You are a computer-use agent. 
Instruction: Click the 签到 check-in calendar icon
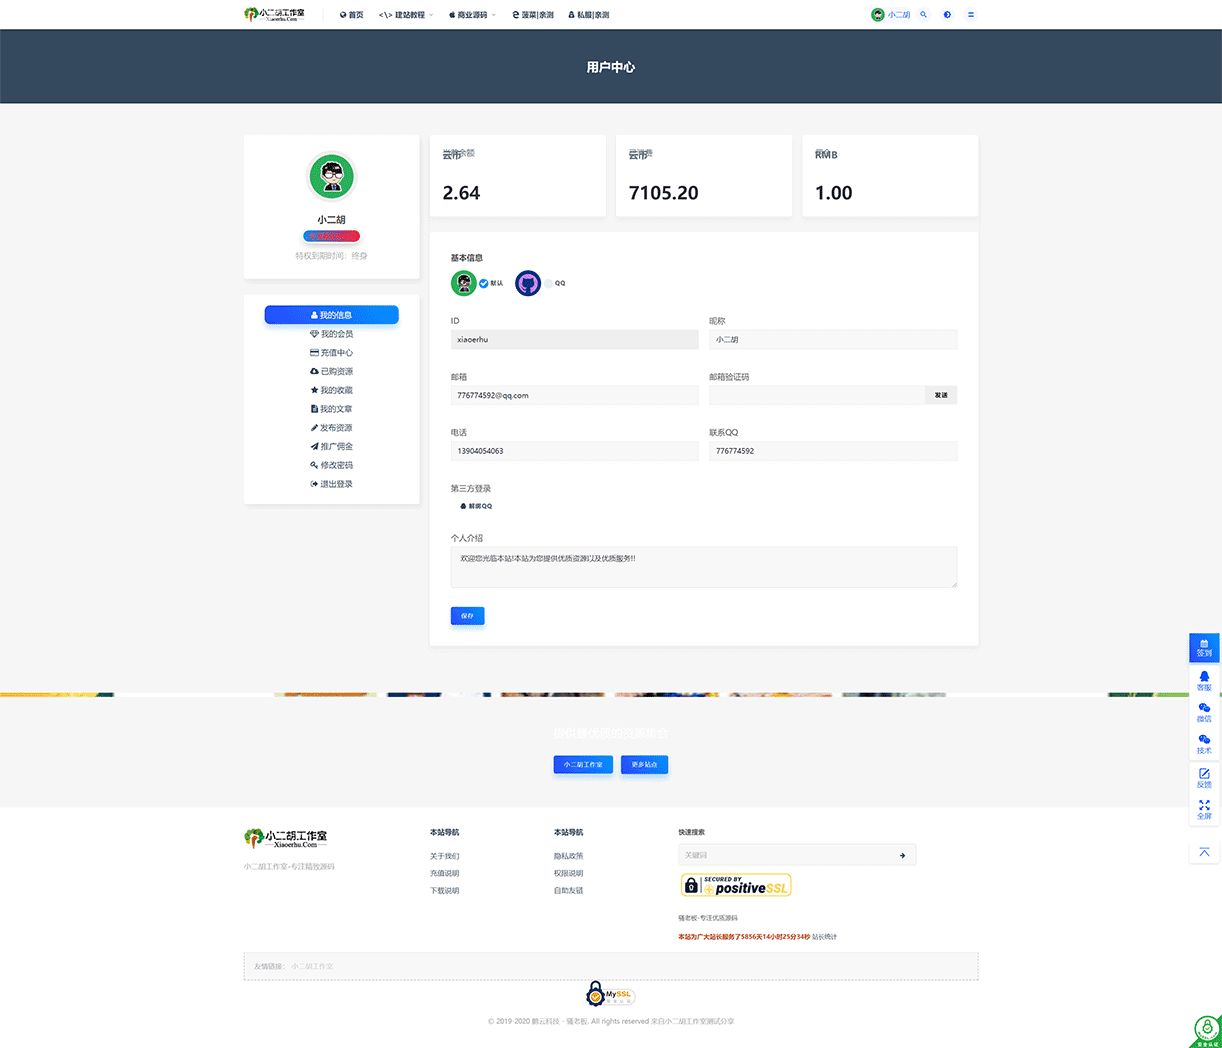(x=1204, y=647)
